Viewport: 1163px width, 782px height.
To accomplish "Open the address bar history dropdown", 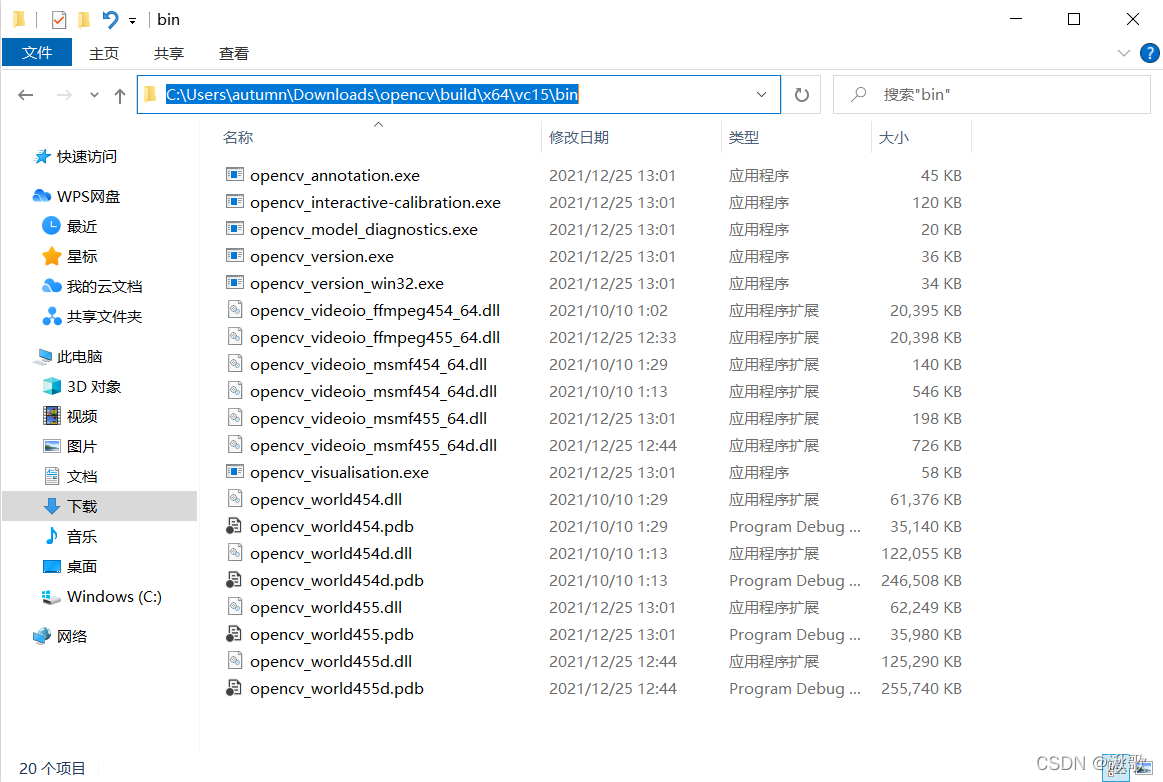I will [761, 94].
